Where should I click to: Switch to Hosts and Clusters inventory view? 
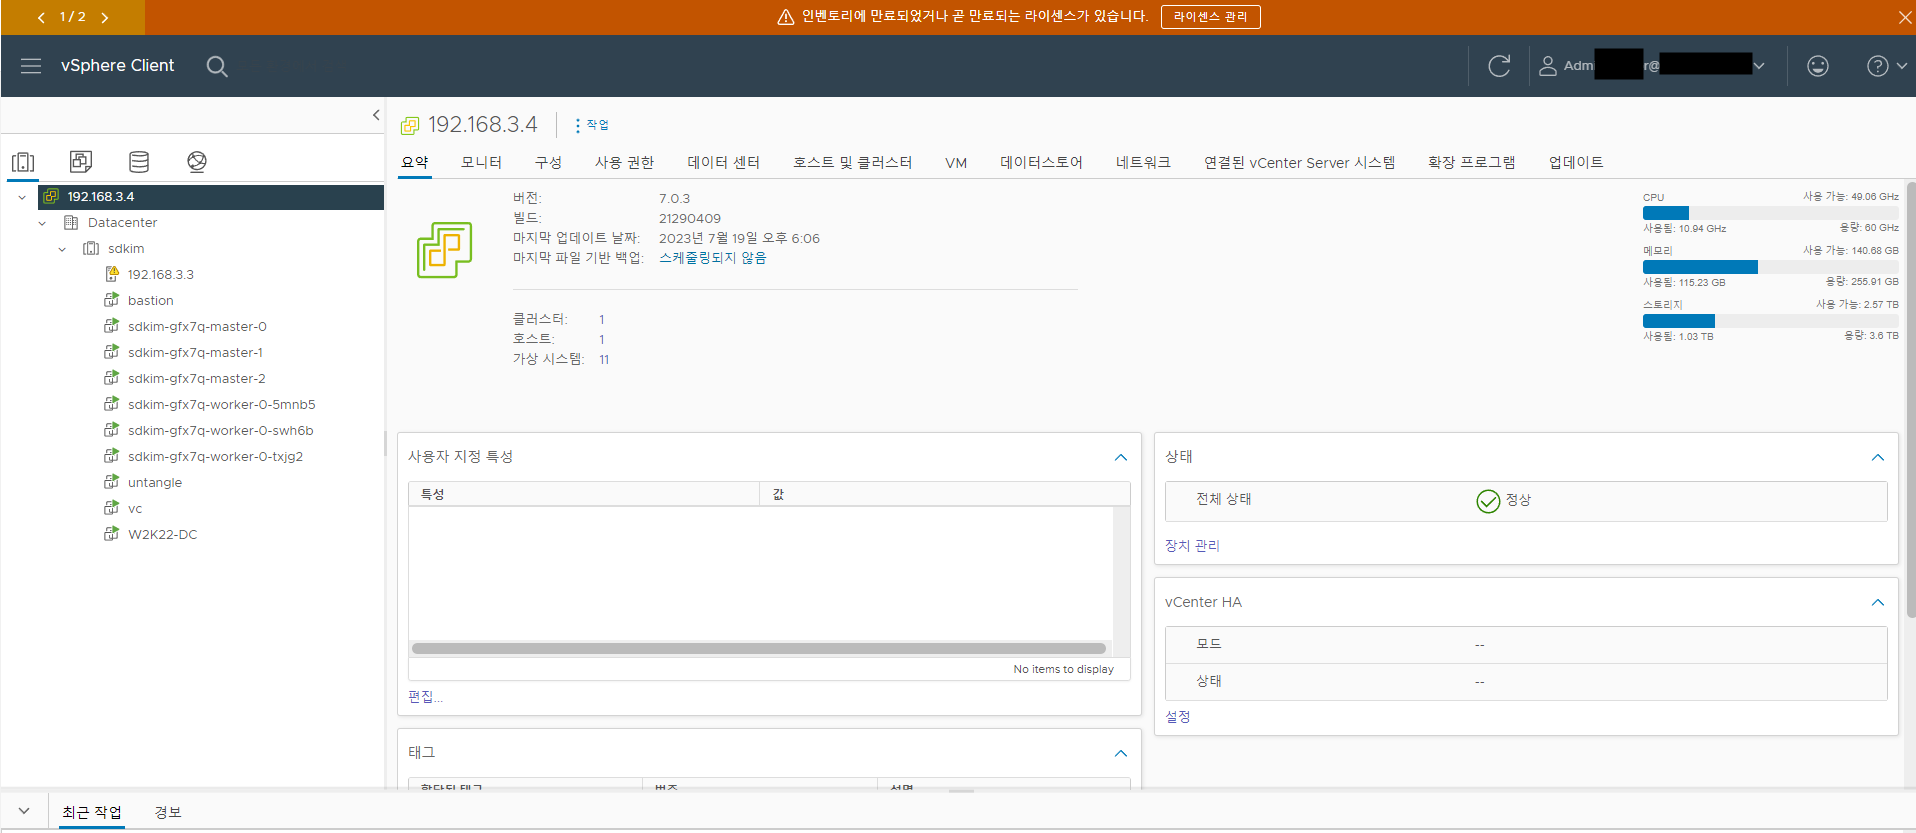tap(23, 161)
